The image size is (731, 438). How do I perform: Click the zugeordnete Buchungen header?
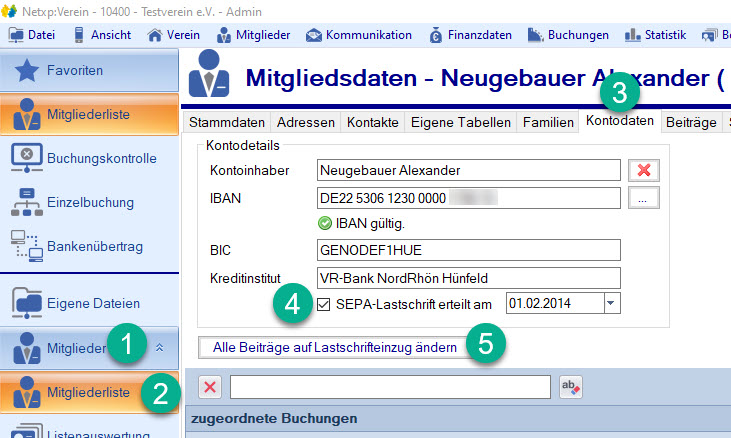click(x=274, y=418)
